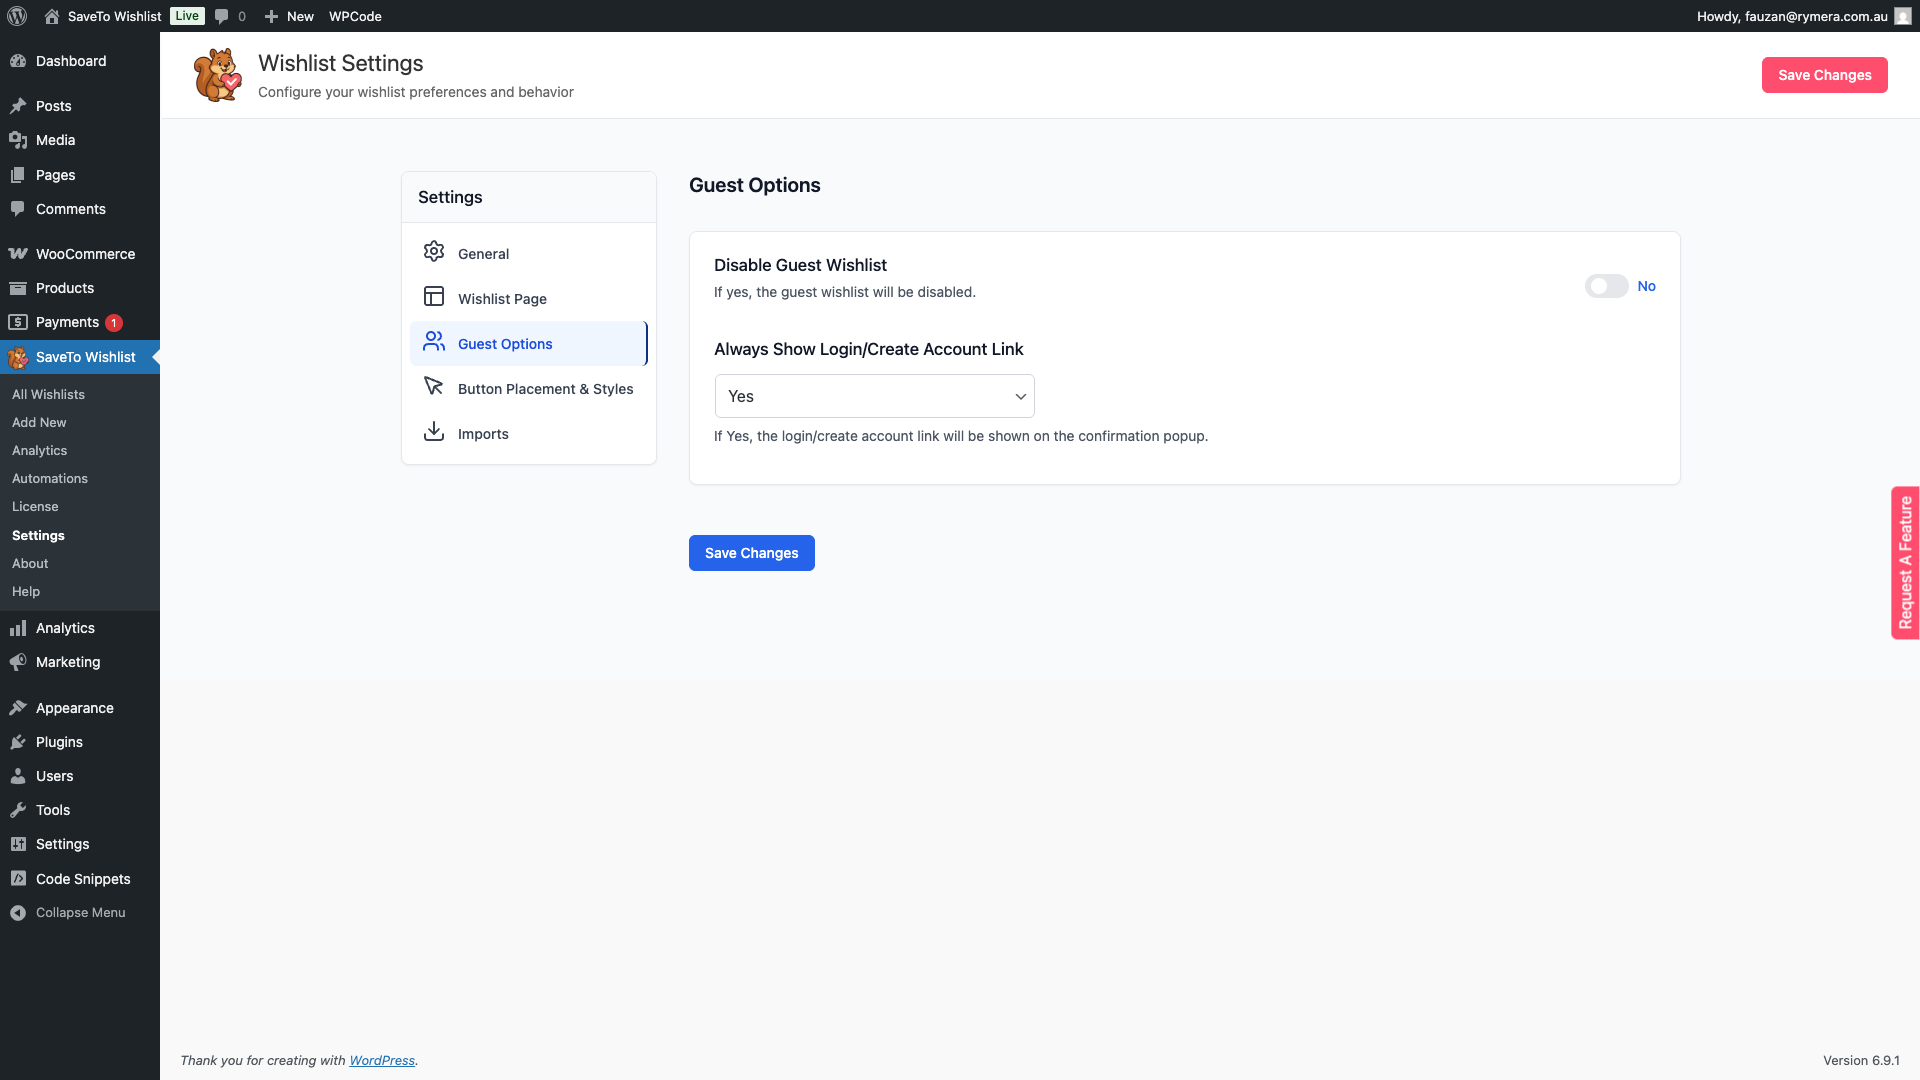Click the blue Save Changes button

coord(751,553)
